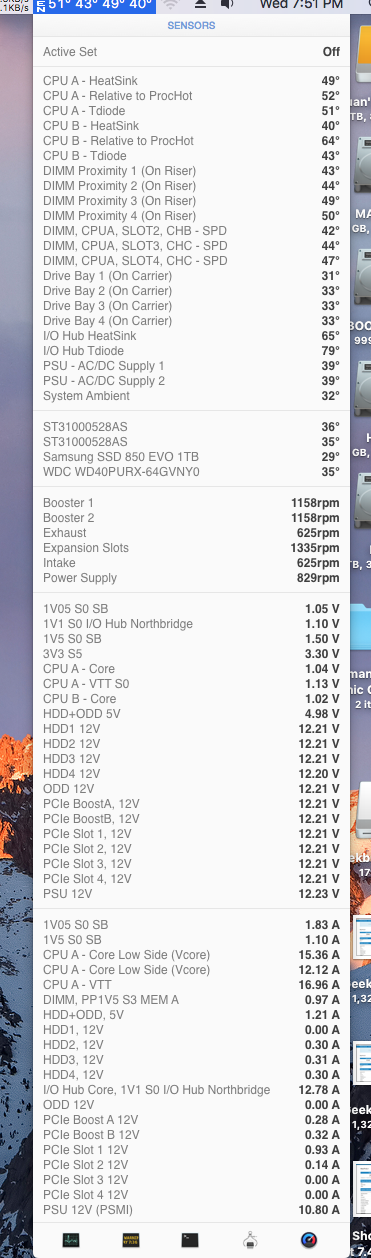Click the temperature readings in the menu bar
The image size is (371, 1258).
click(x=97, y=5)
